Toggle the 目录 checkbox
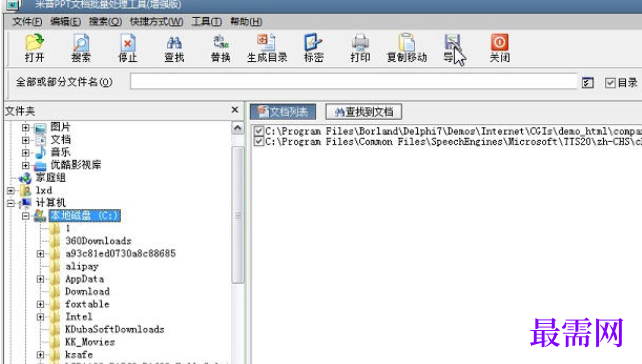 pyautogui.click(x=610, y=83)
